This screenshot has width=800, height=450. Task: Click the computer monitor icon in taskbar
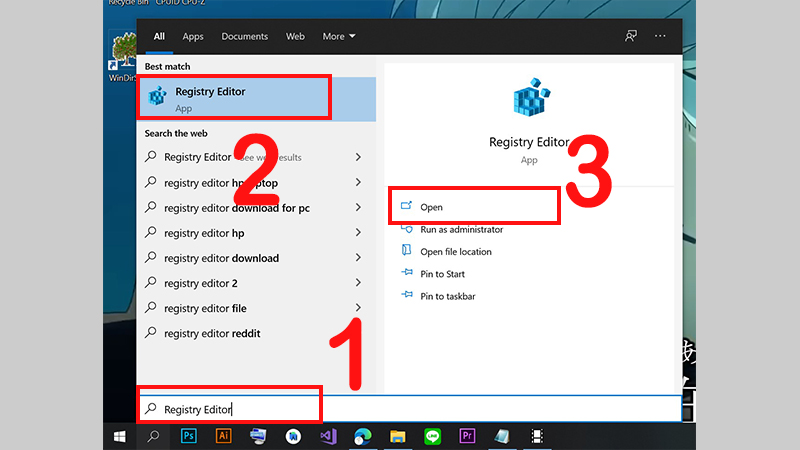(x=258, y=436)
